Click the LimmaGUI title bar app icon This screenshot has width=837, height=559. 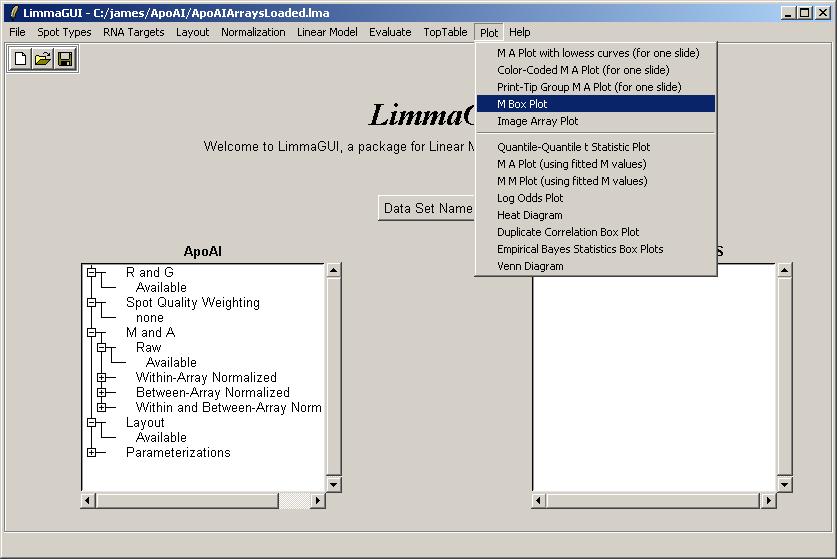click(x=13, y=13)
